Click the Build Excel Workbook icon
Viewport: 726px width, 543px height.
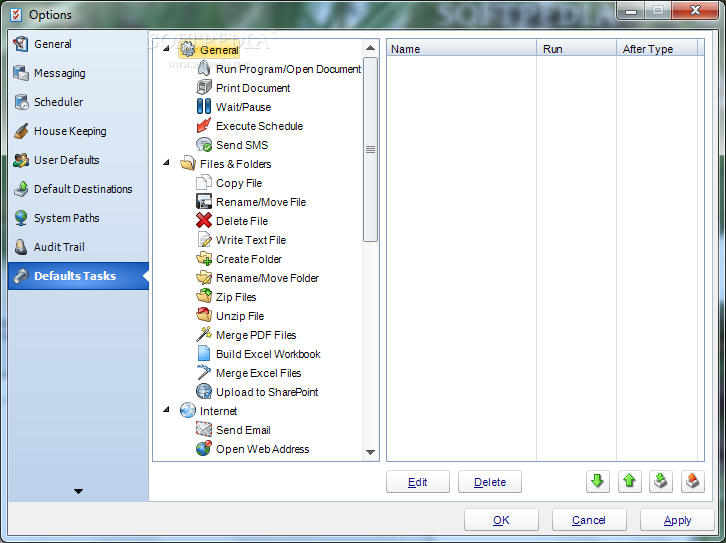tap(204, 354)
